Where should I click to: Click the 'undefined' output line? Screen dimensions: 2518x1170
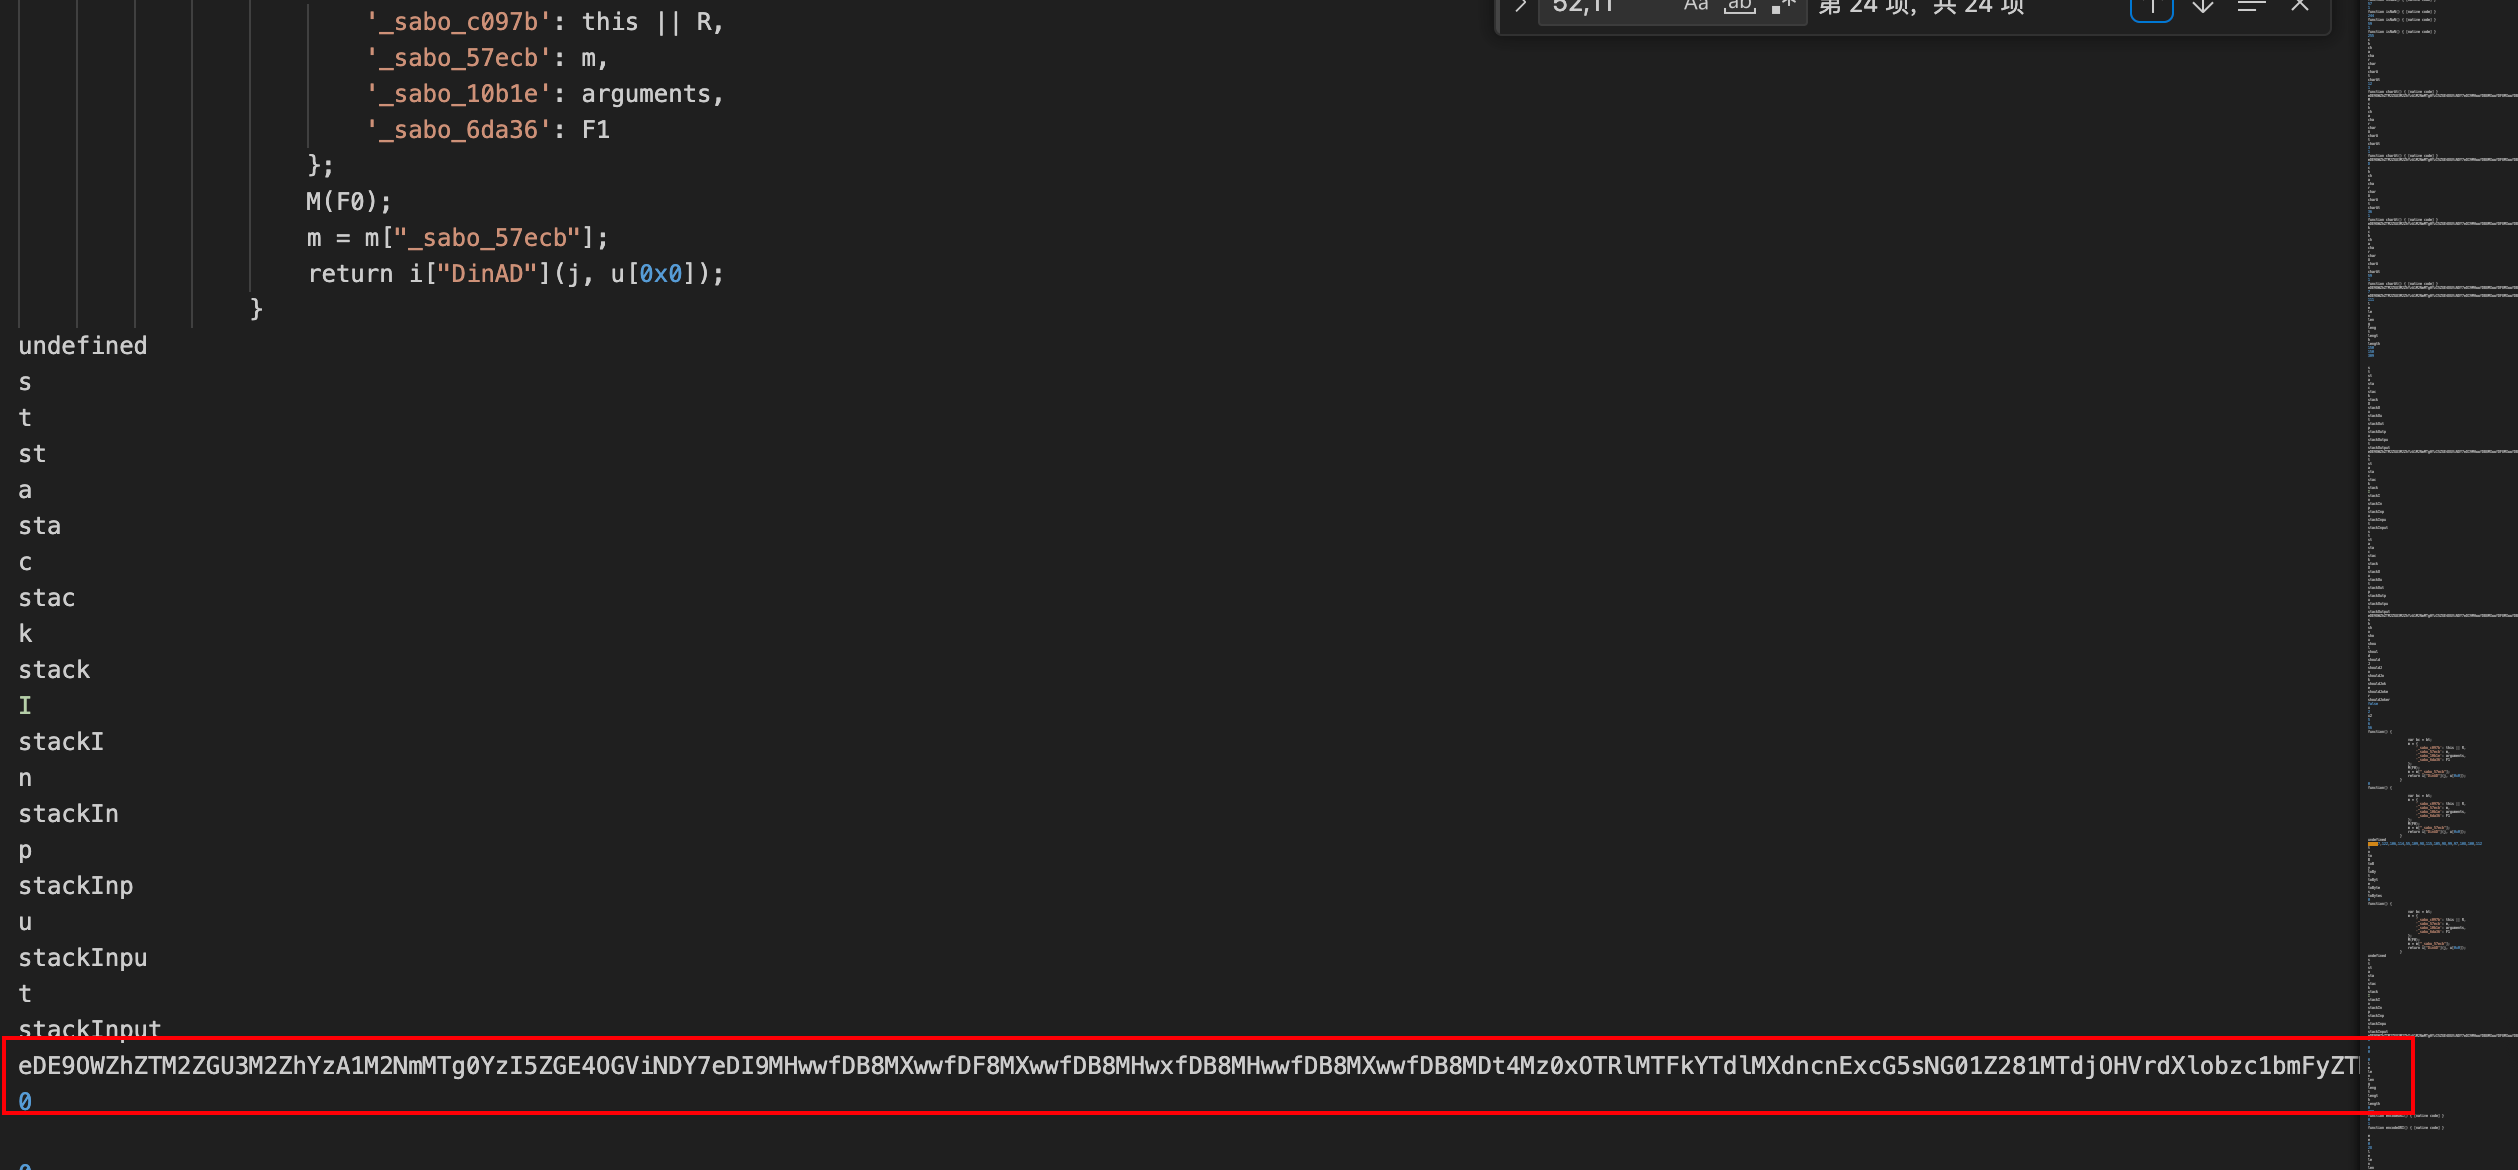point(83,346)
